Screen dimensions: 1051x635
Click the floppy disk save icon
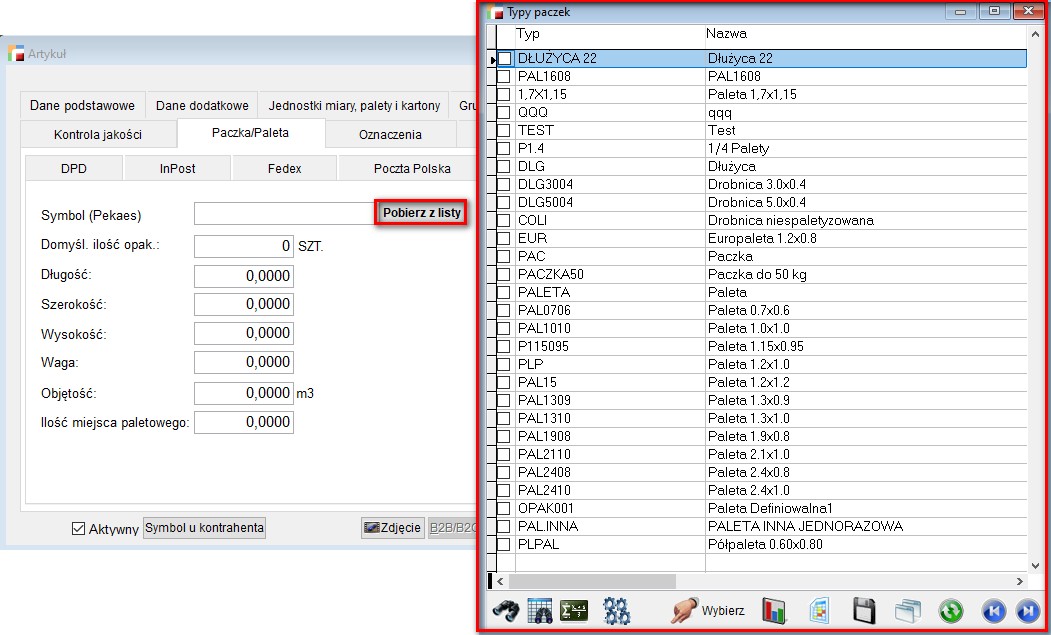click(x=864, y=611)
